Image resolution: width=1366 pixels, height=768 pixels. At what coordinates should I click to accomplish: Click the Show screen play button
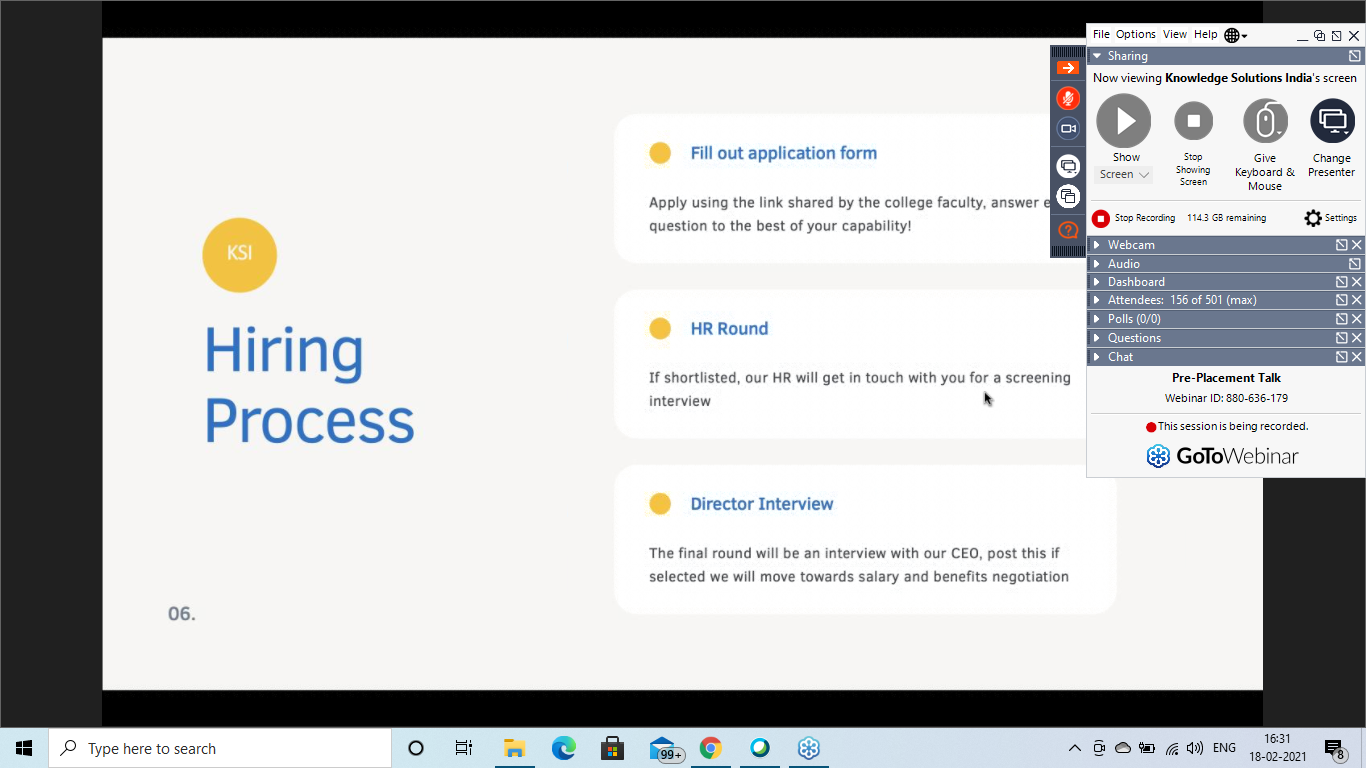(1124, 121)
